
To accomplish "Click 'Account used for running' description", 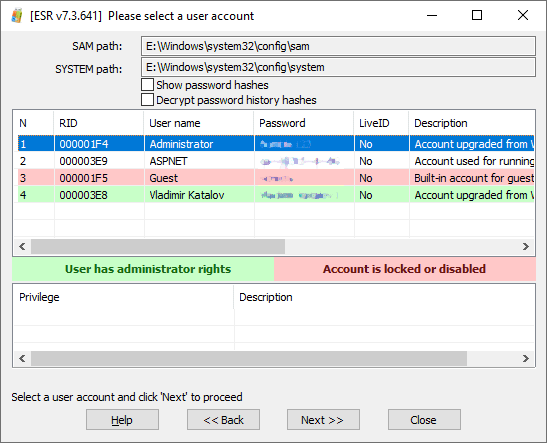I will click(x=474, y=161).
